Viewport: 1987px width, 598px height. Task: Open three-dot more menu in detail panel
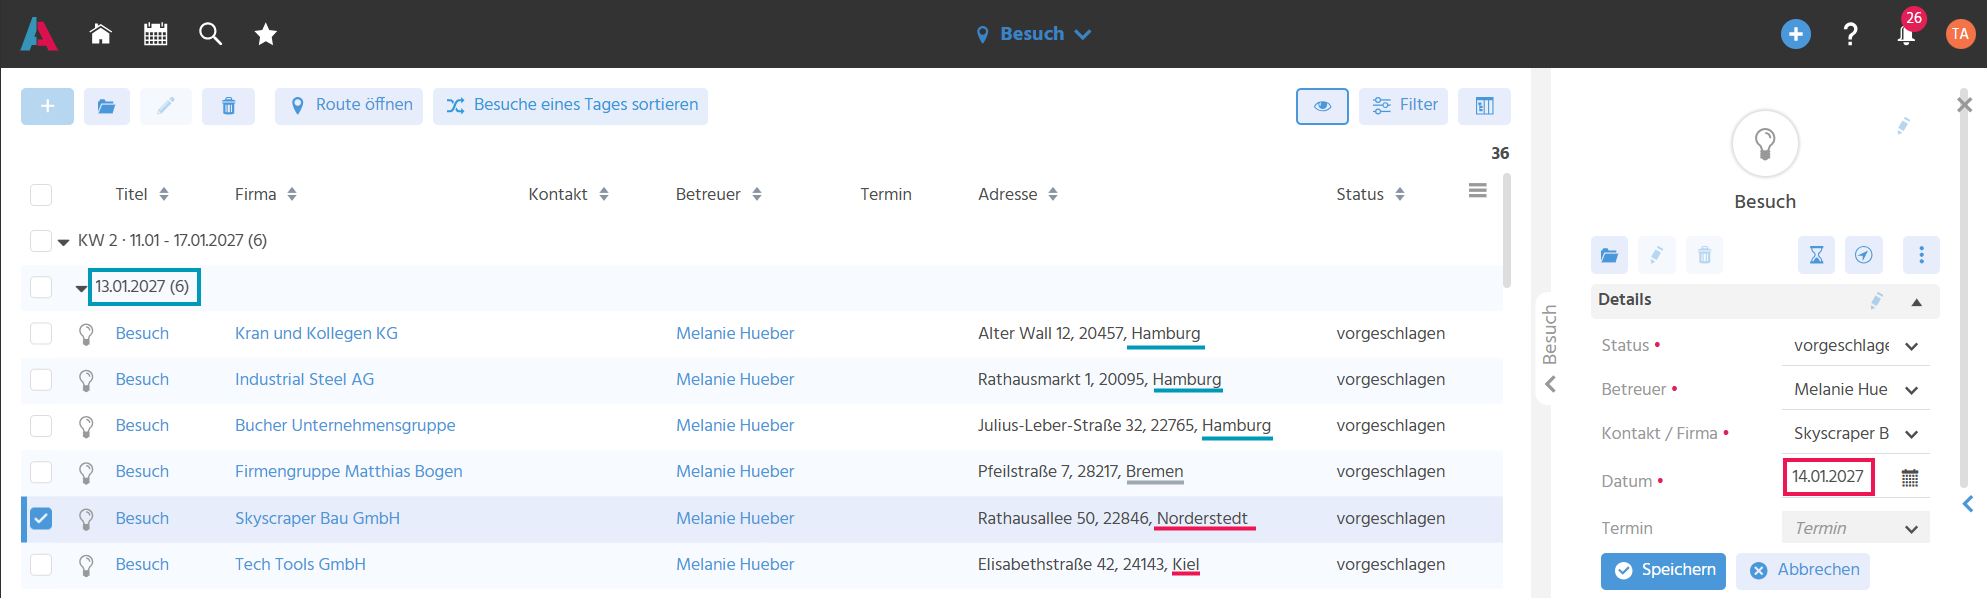coord(1921,255)
